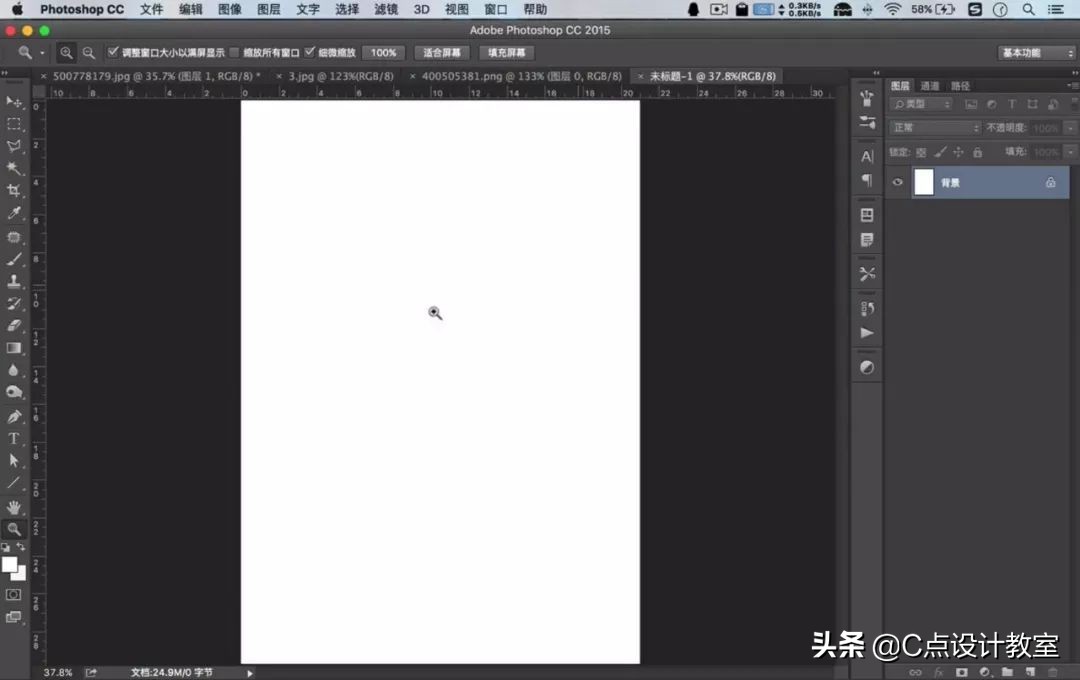The height and width of the screenshot is (680, 1080).
Task: Open the 不透明度 opacity slider arrow
Action: click(1070, 128)
